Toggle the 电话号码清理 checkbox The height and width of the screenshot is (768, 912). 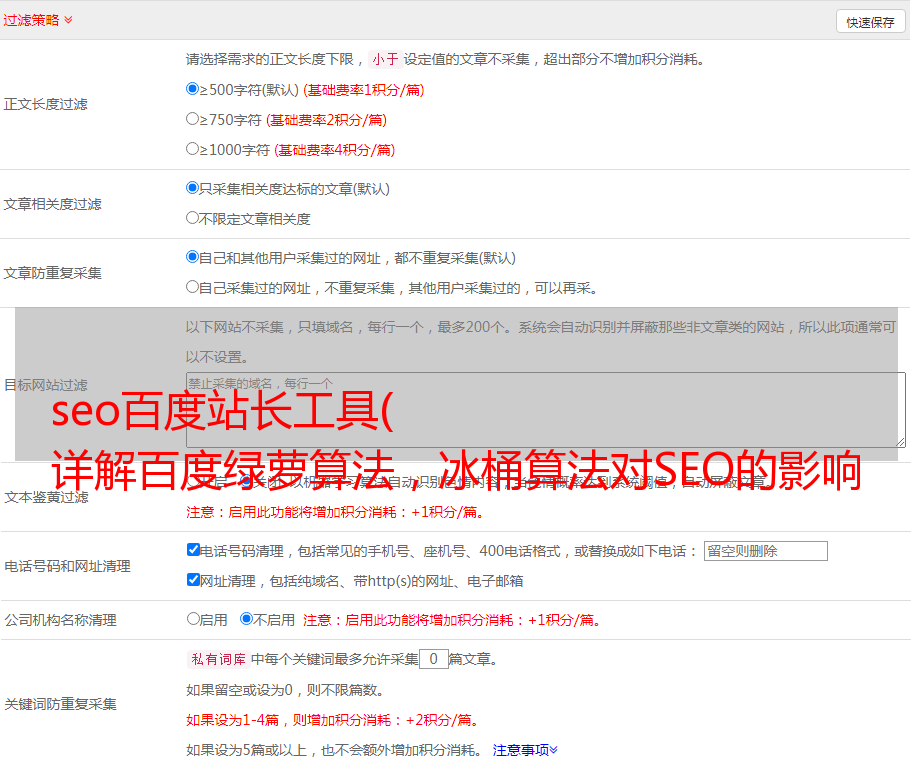coord(193,550)
